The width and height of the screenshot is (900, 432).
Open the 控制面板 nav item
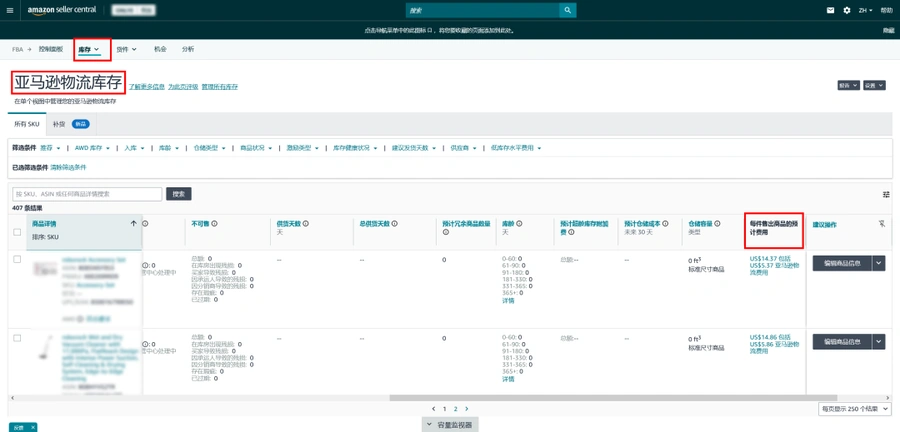click(51, 49)
